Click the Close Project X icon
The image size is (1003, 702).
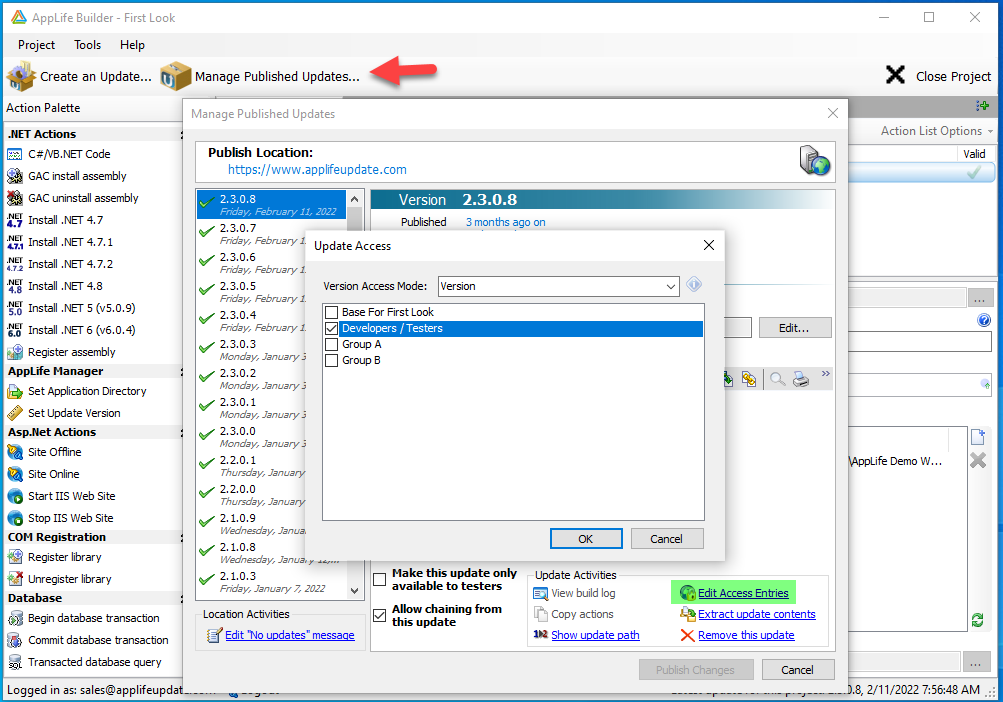(x=895, y=76)
